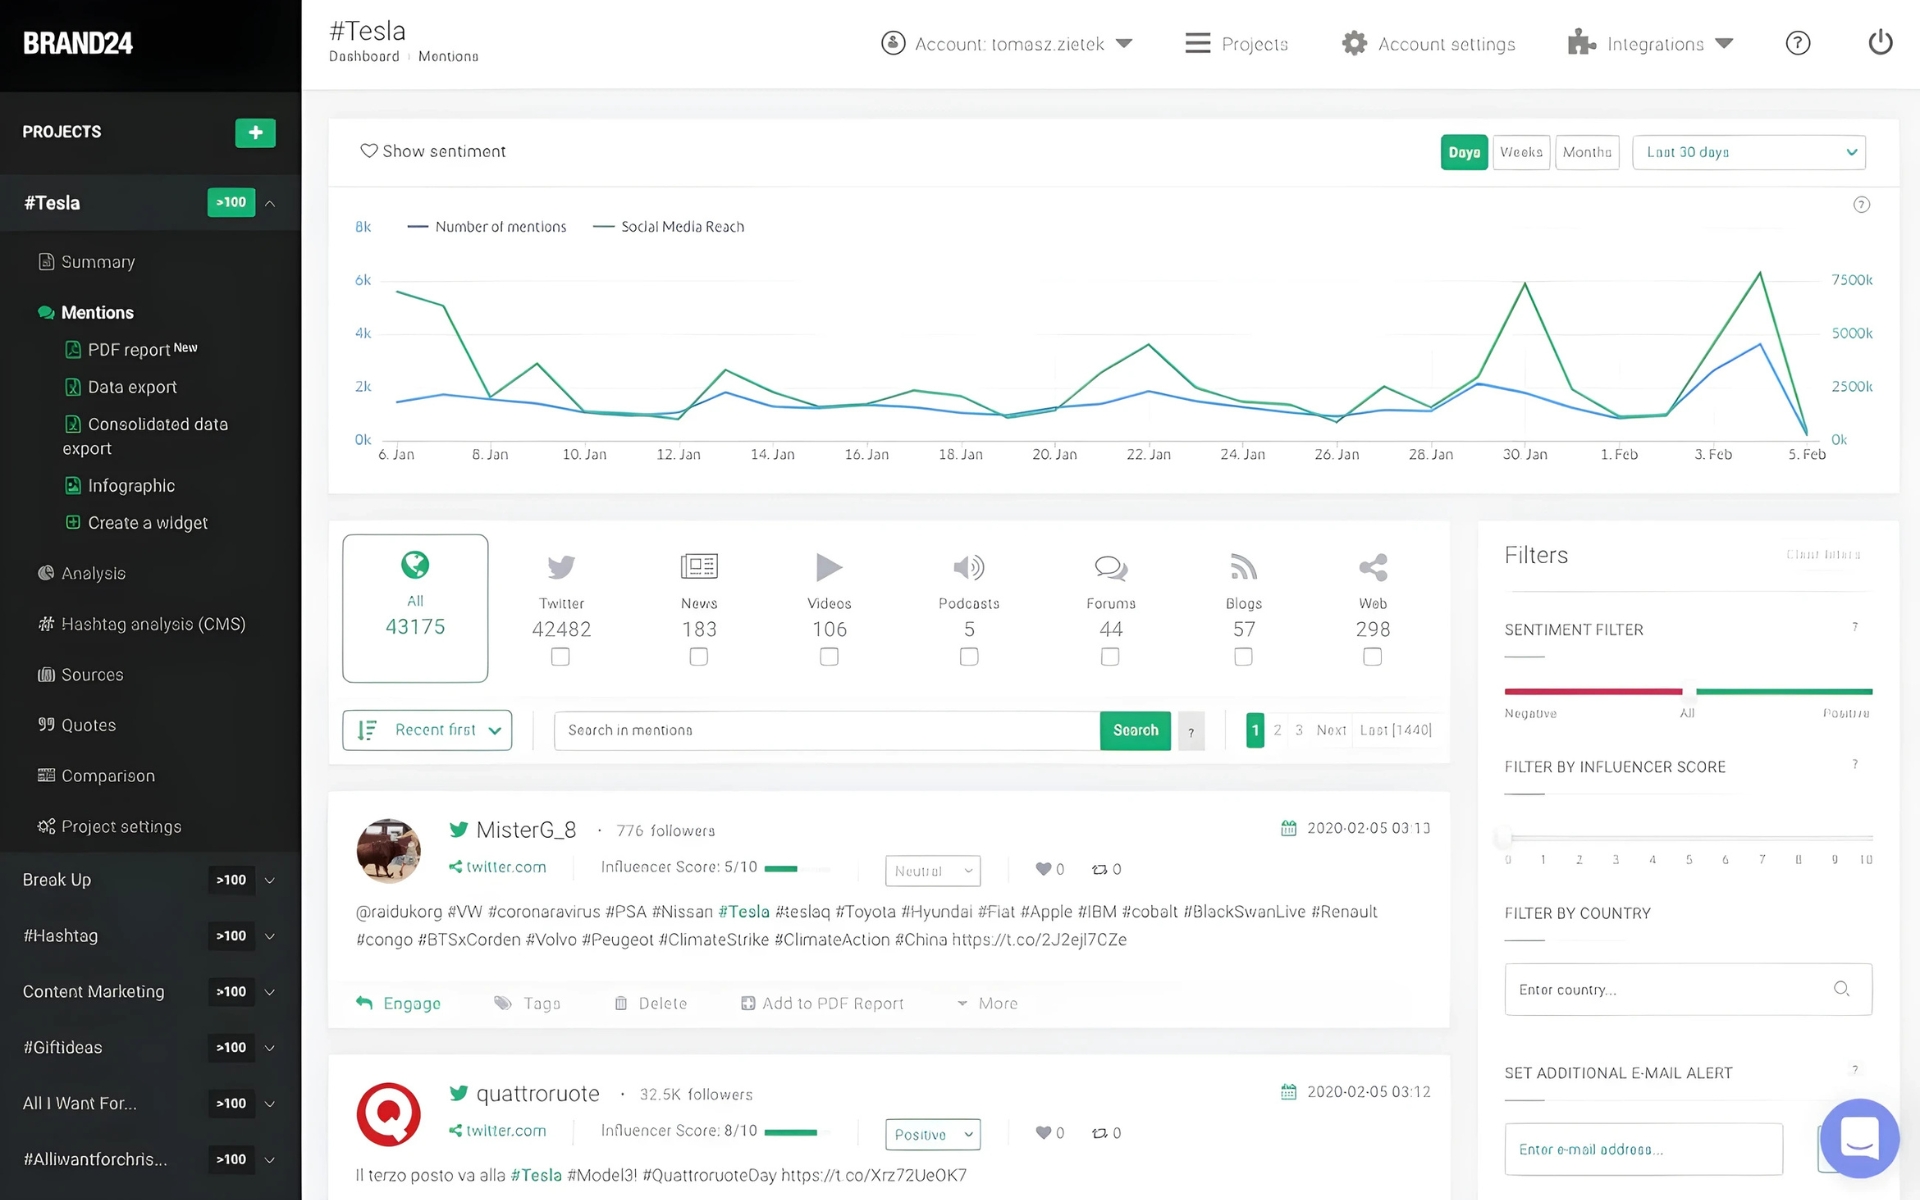Open Hashtag analysis (CMS) in sidebar
1920x1200 pixels.
click(x=142, y=624)
